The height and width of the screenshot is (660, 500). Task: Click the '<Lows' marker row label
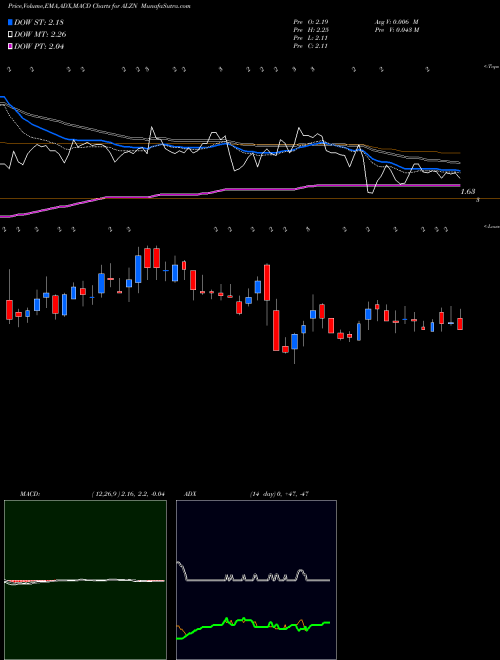coord(491,226)
